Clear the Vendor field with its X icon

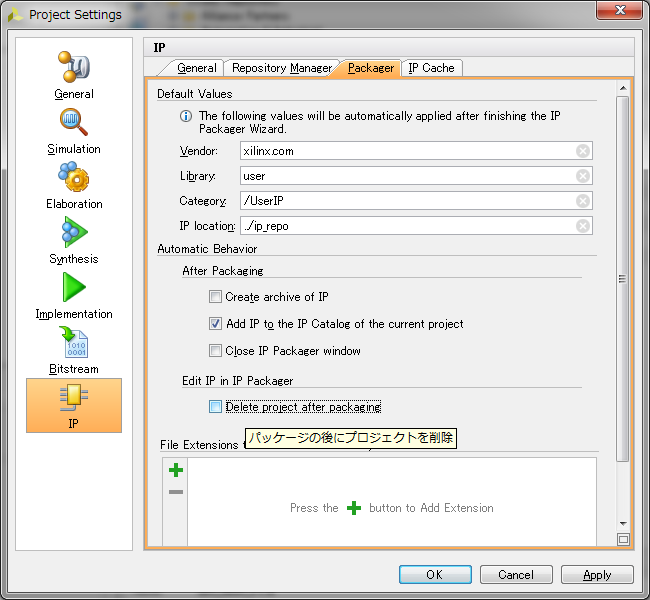[x=583, y=151]
